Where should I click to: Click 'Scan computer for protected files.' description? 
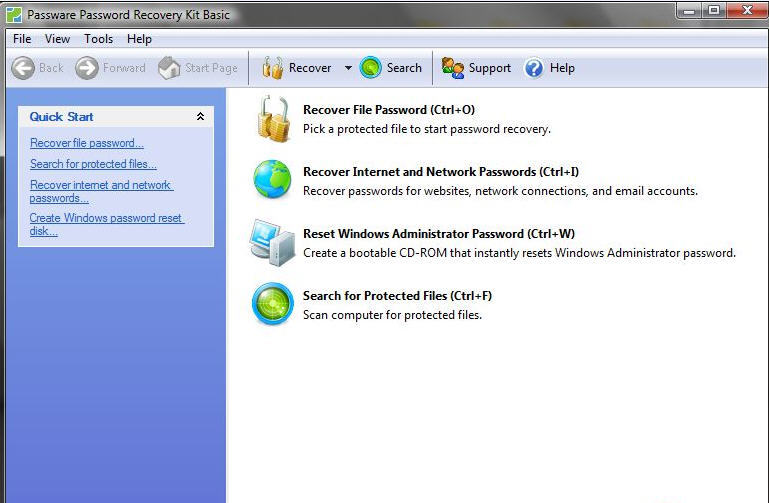coord(392,315)
